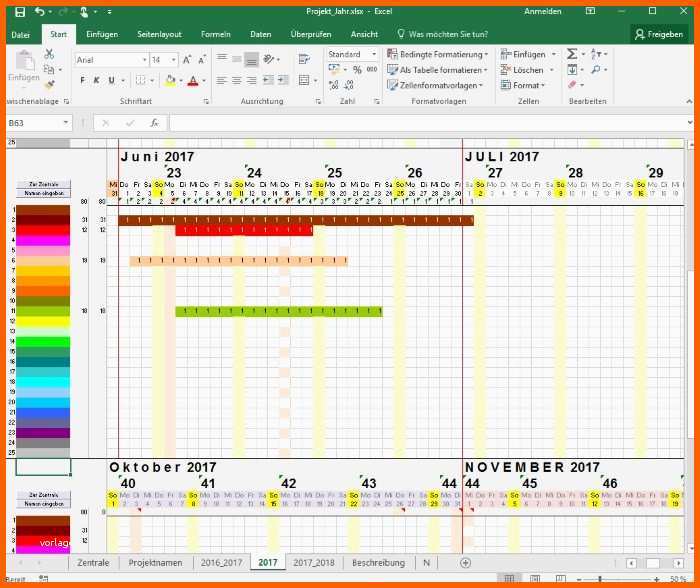Increase decimal places
700x588 pixels.
333,84
